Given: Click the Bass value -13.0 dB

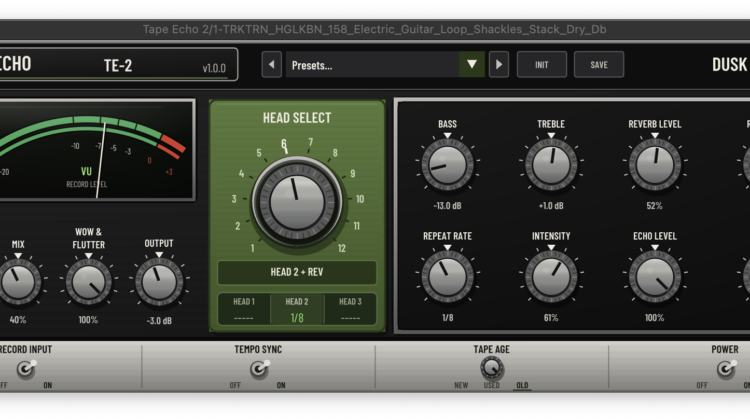Looking at the screenshot, I should click(x=447, y=206).
